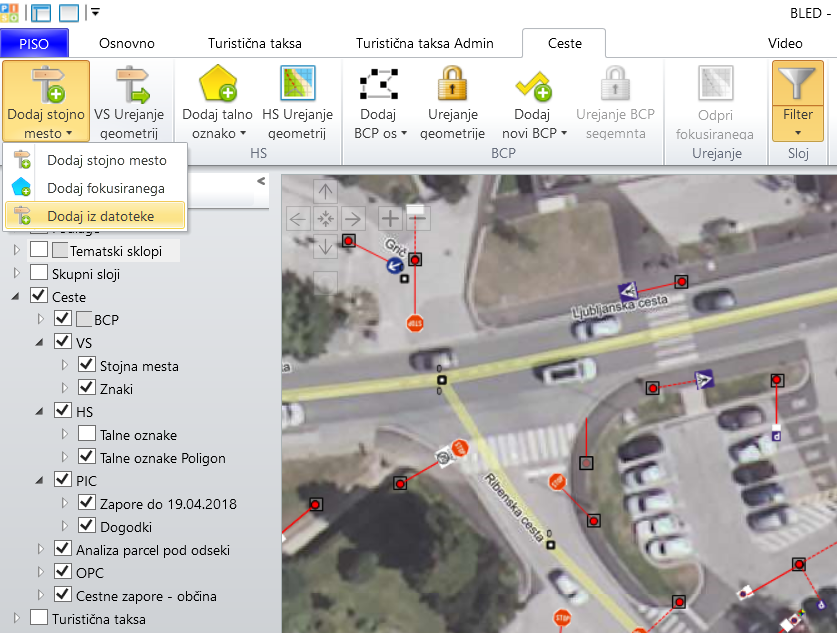Collapse the layers side panel arrow
Image resolution: width=837 pixels, height=633 pixels.
point(261,181)
